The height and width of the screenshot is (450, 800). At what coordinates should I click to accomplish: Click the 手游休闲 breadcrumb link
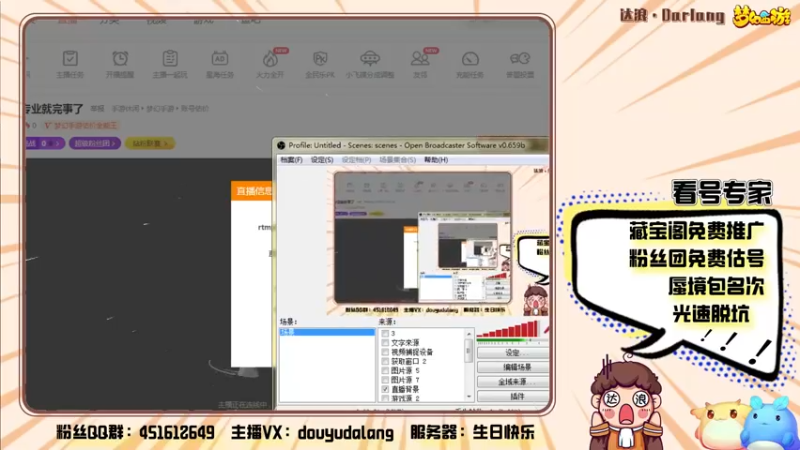pos(125,109)
